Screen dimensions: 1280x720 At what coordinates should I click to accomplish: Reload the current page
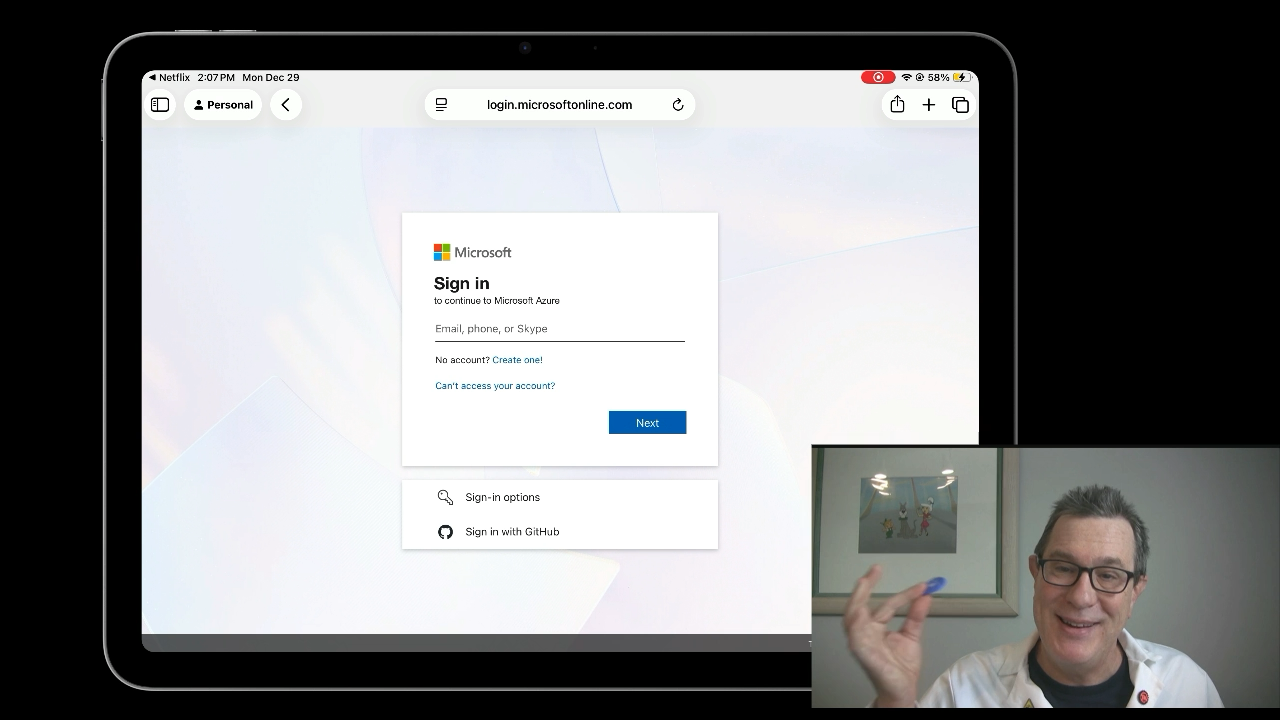click(x=678, y=105)
